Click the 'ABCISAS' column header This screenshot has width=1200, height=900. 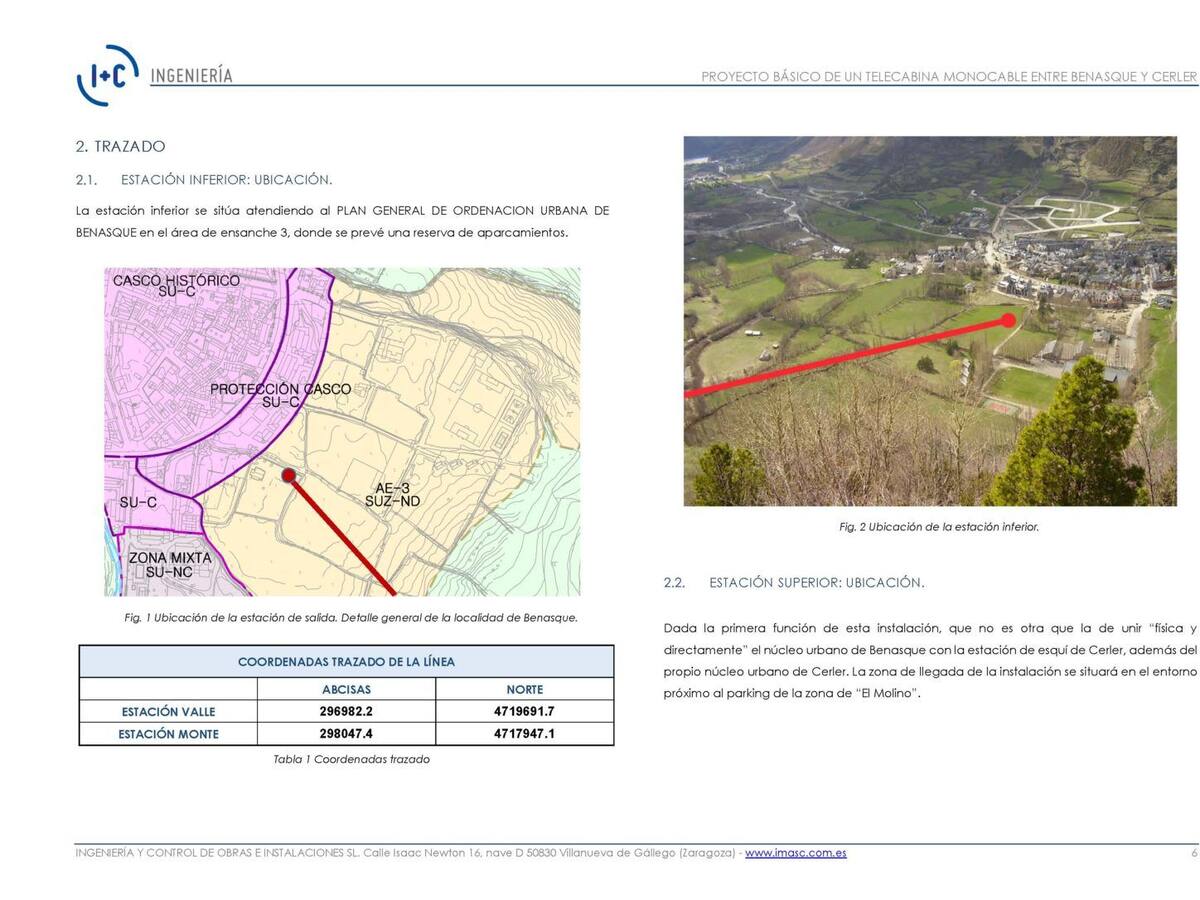point(346,689)
